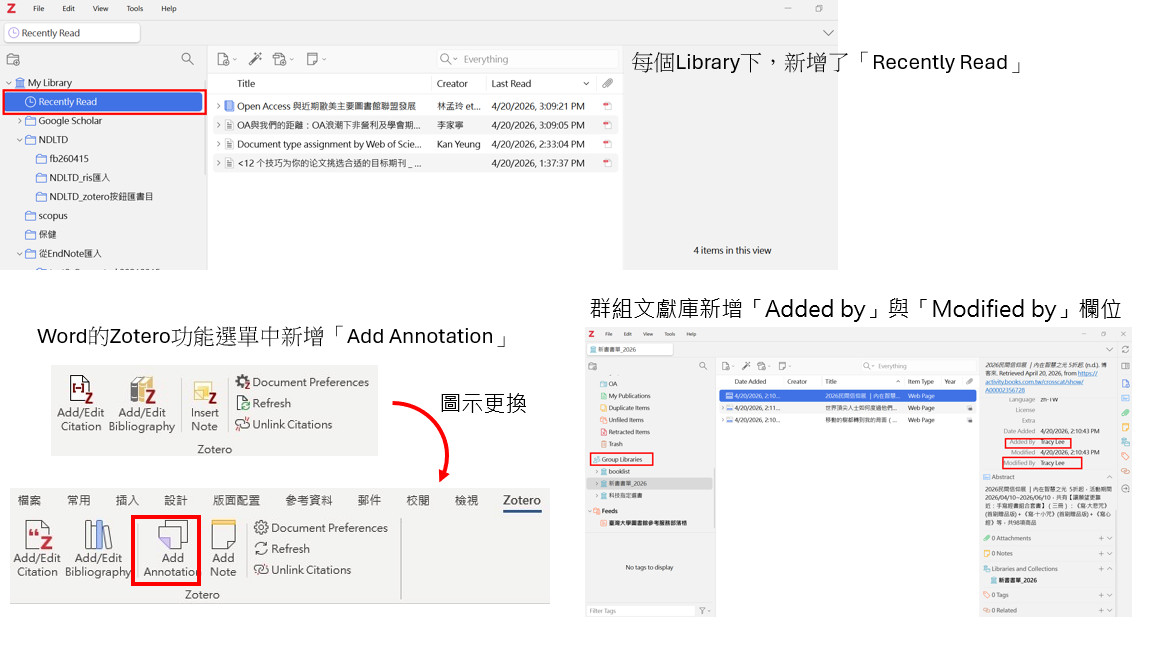Click the old Insert Note icon

(x=205, y=404)
